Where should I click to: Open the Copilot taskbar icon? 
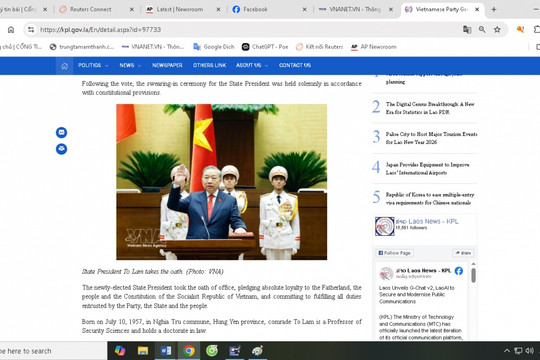click(120, 351)
